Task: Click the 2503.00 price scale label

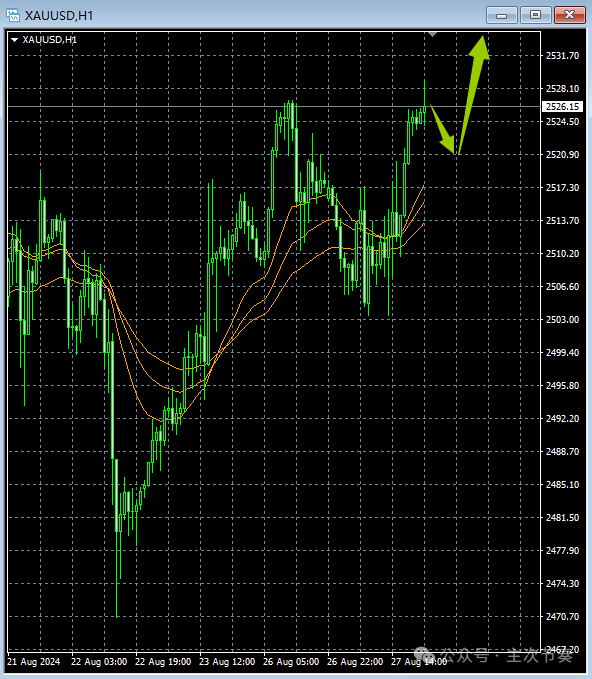Action: (x=562, y=320)
